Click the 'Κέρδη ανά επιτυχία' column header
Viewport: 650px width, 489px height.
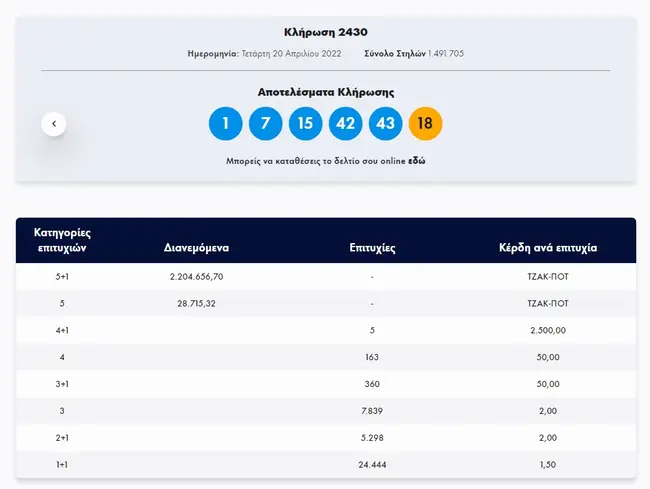pos(547,248)
